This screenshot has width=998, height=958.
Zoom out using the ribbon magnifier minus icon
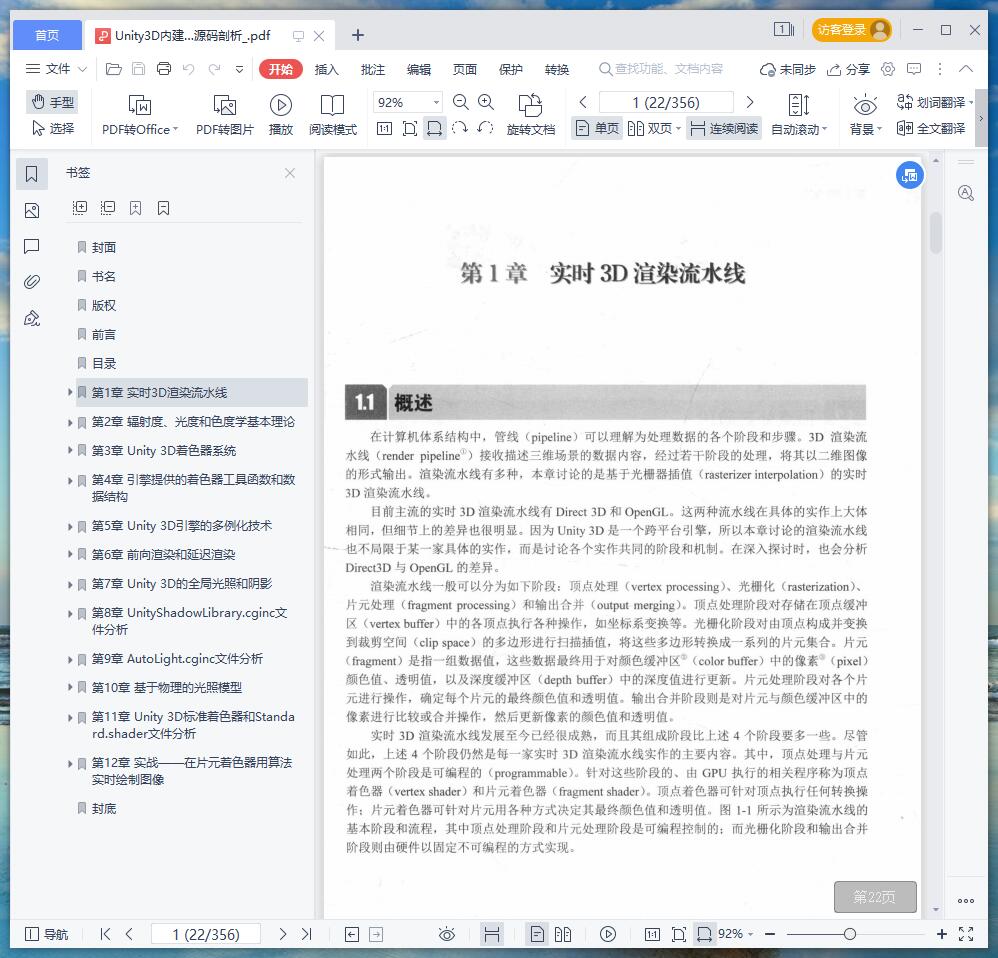click(x=461, y=102)
